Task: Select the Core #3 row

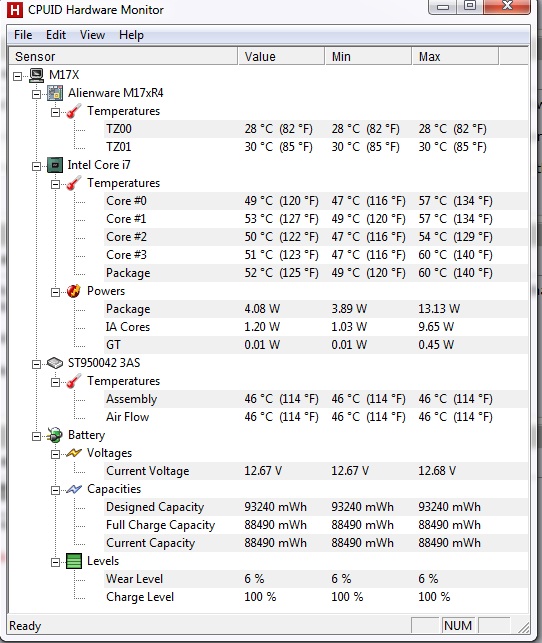Action: click(316, 255)
